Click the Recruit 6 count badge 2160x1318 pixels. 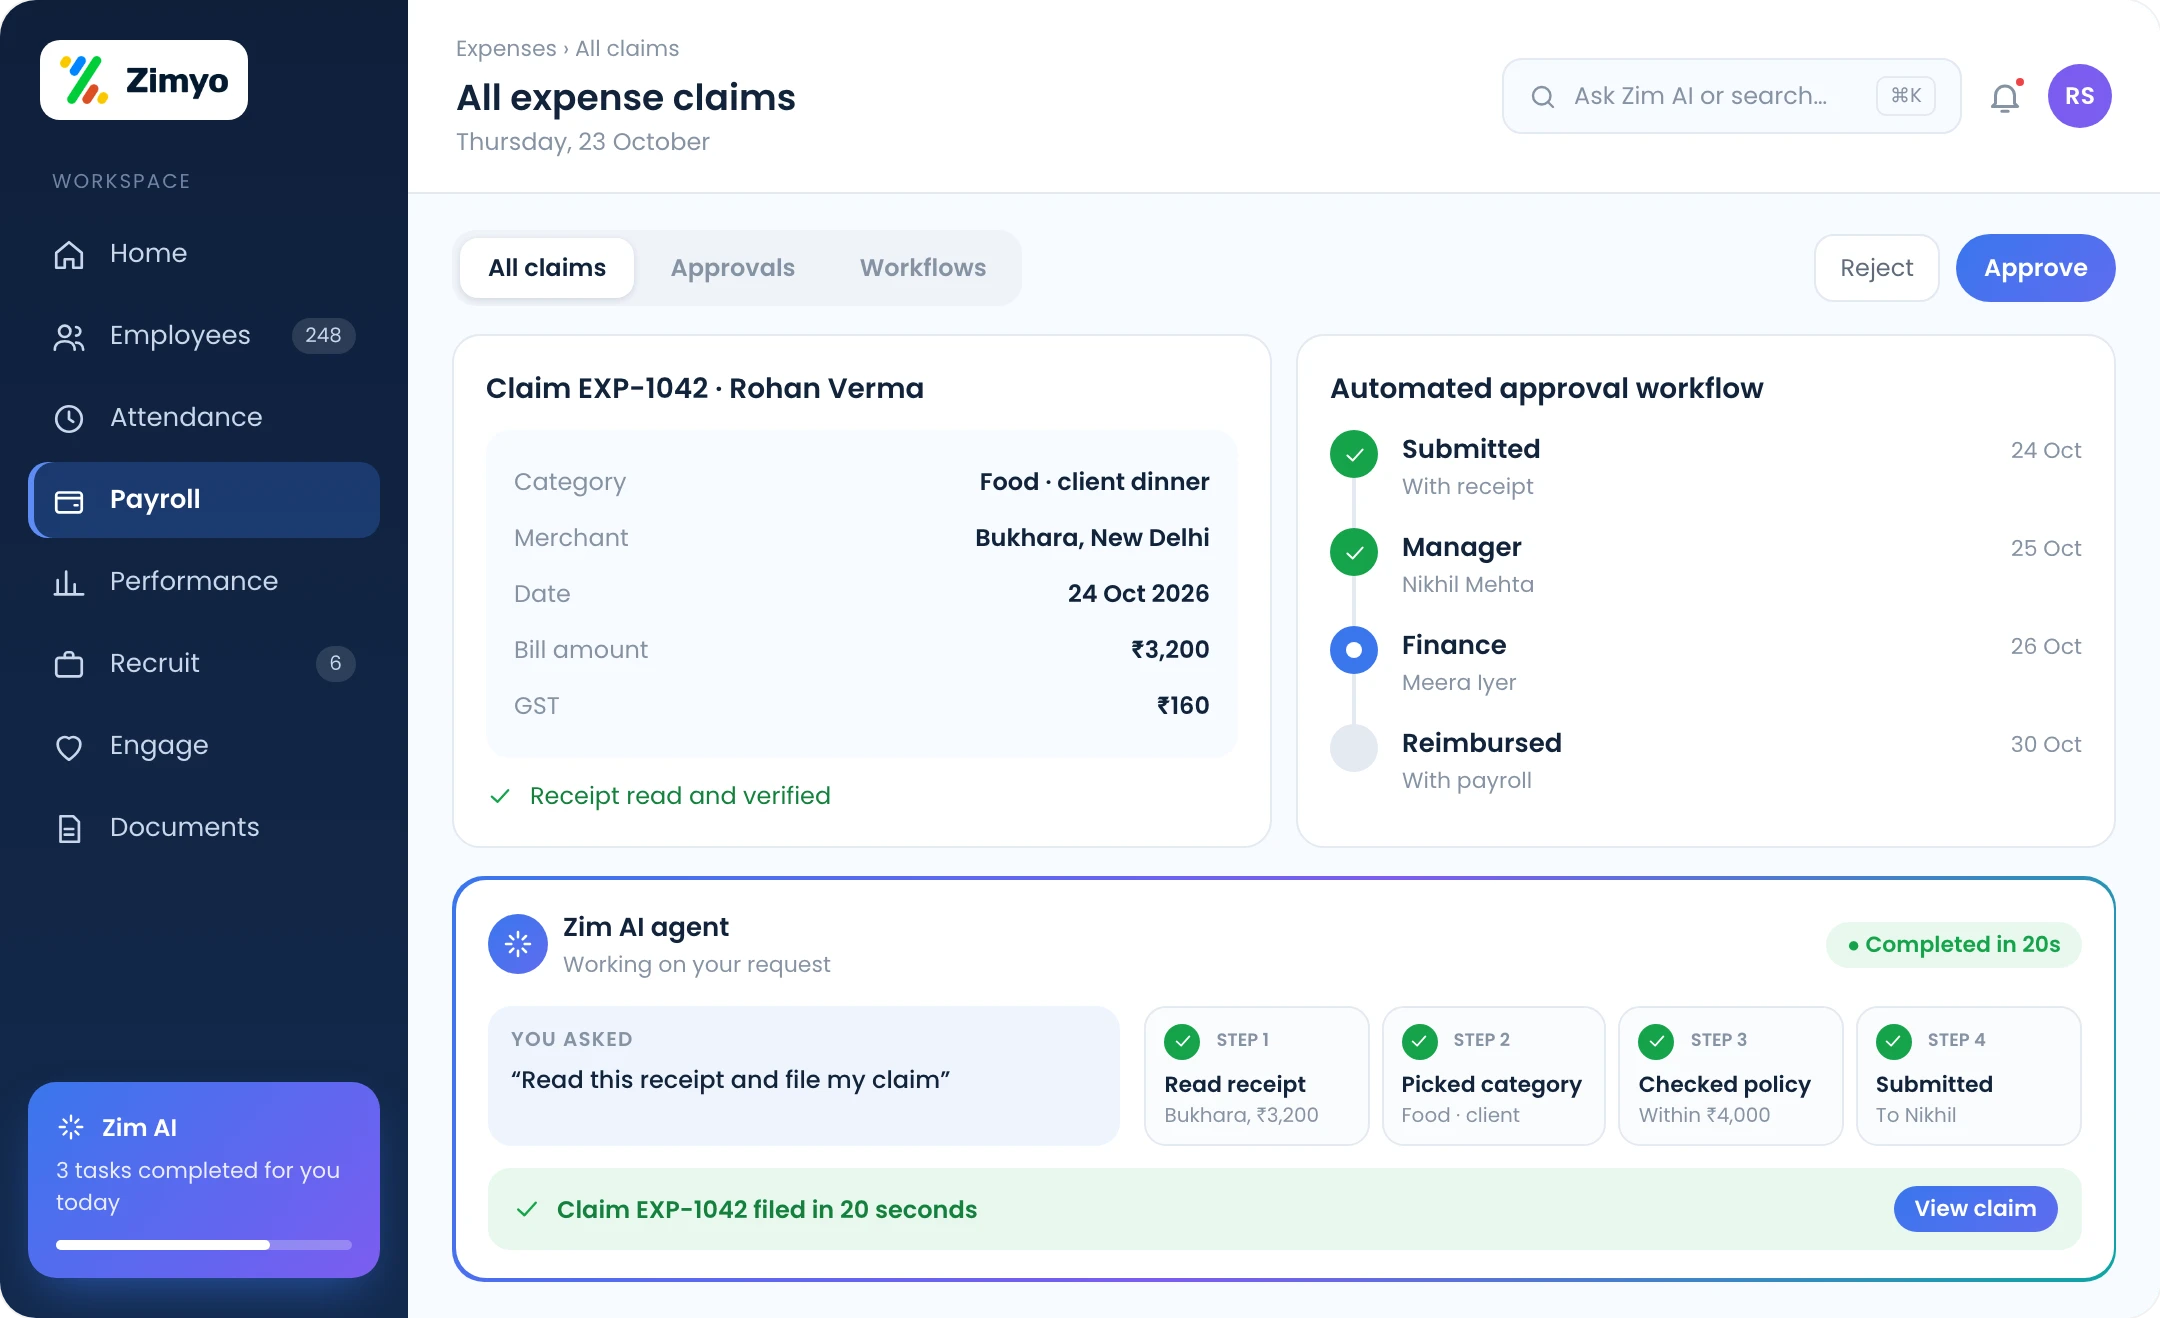click(335, 663)
